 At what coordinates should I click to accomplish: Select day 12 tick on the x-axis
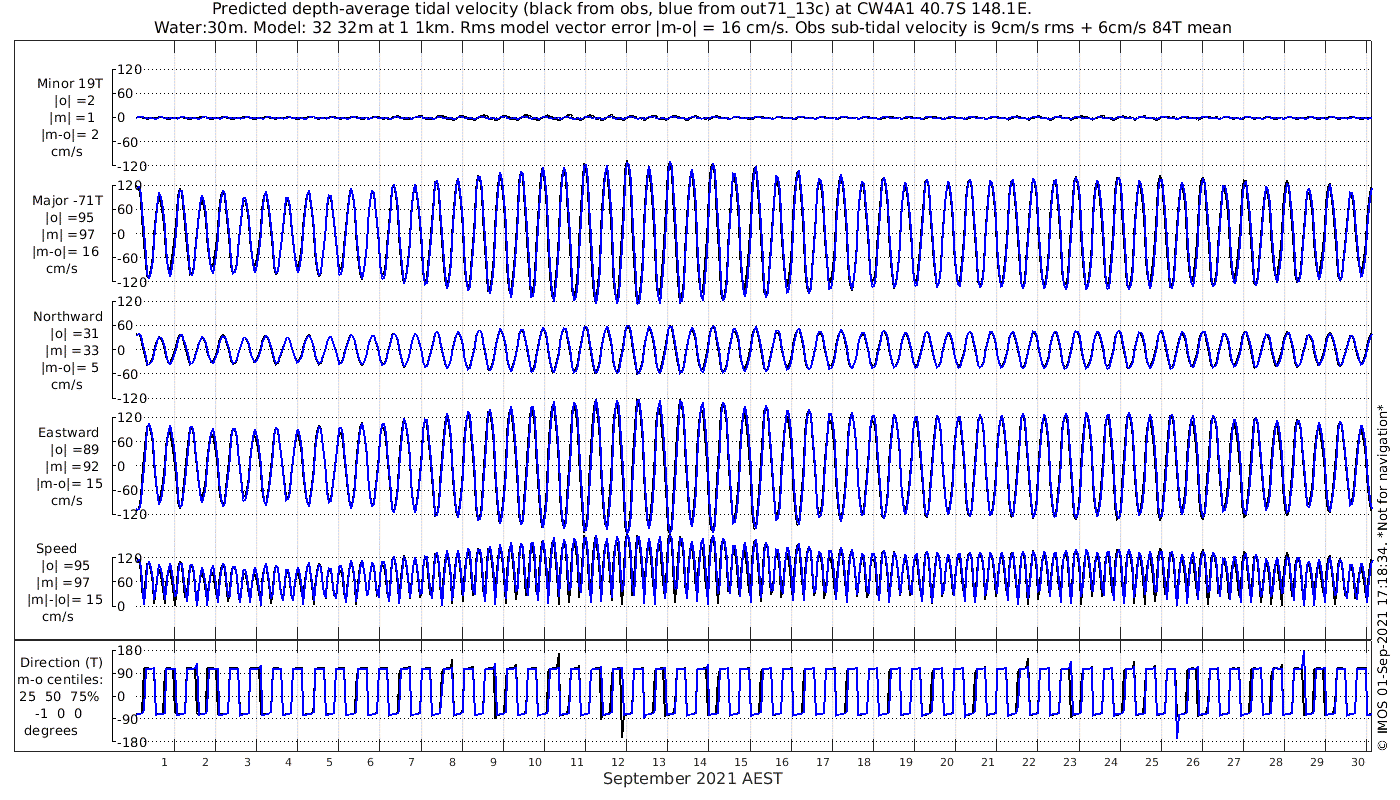tap(617, 762)
